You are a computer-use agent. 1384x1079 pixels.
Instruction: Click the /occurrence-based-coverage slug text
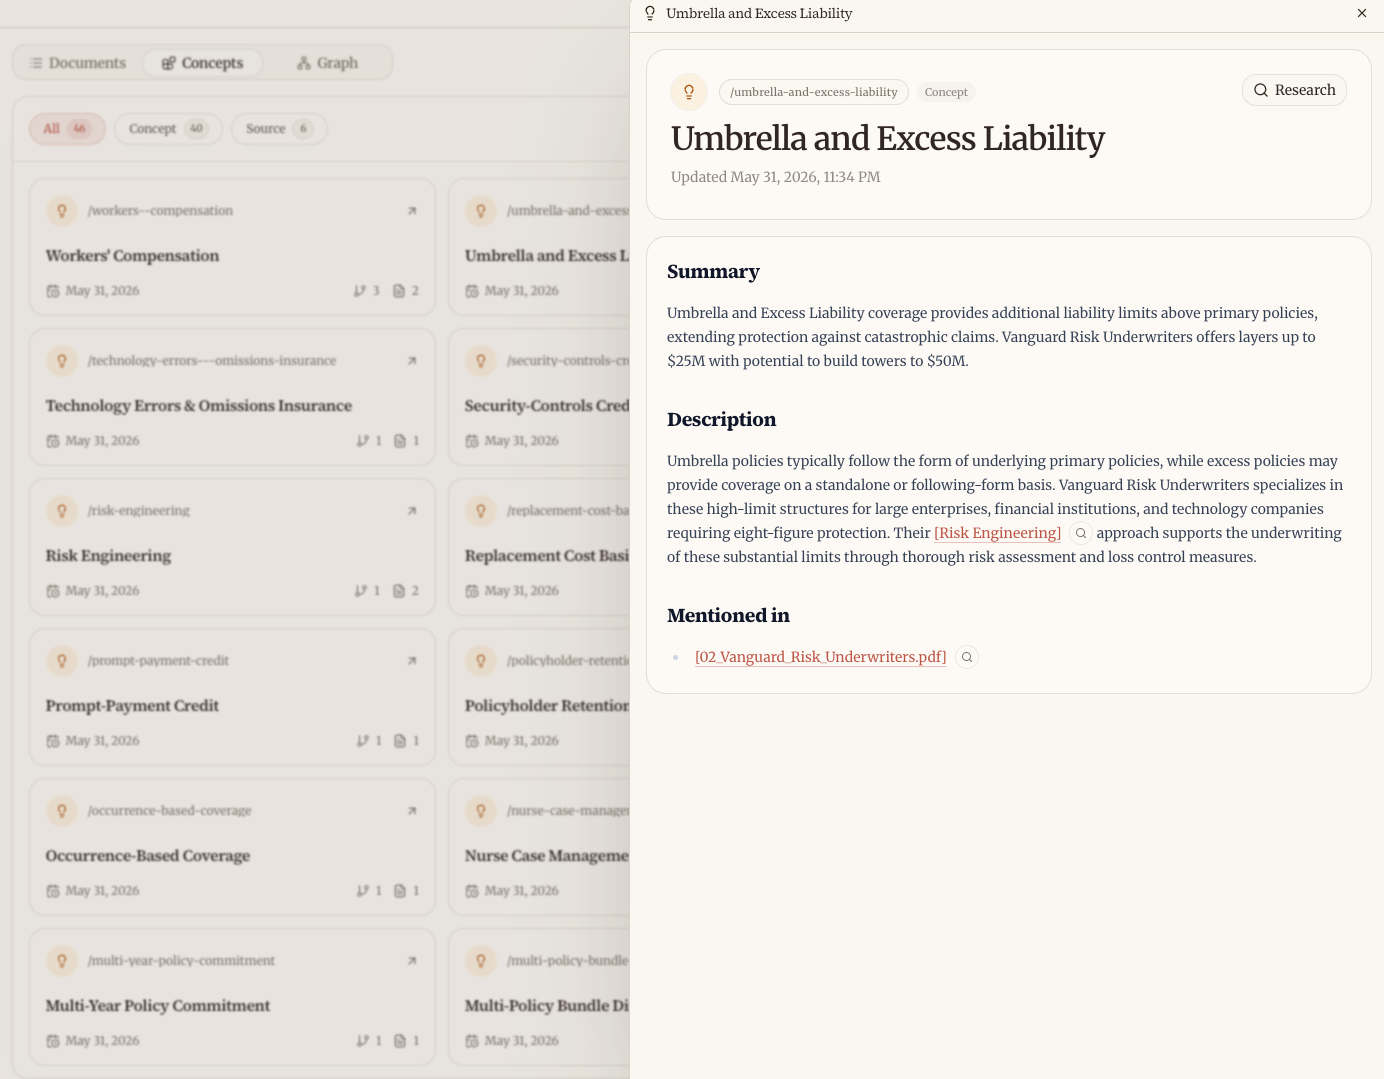click(169, 811)
